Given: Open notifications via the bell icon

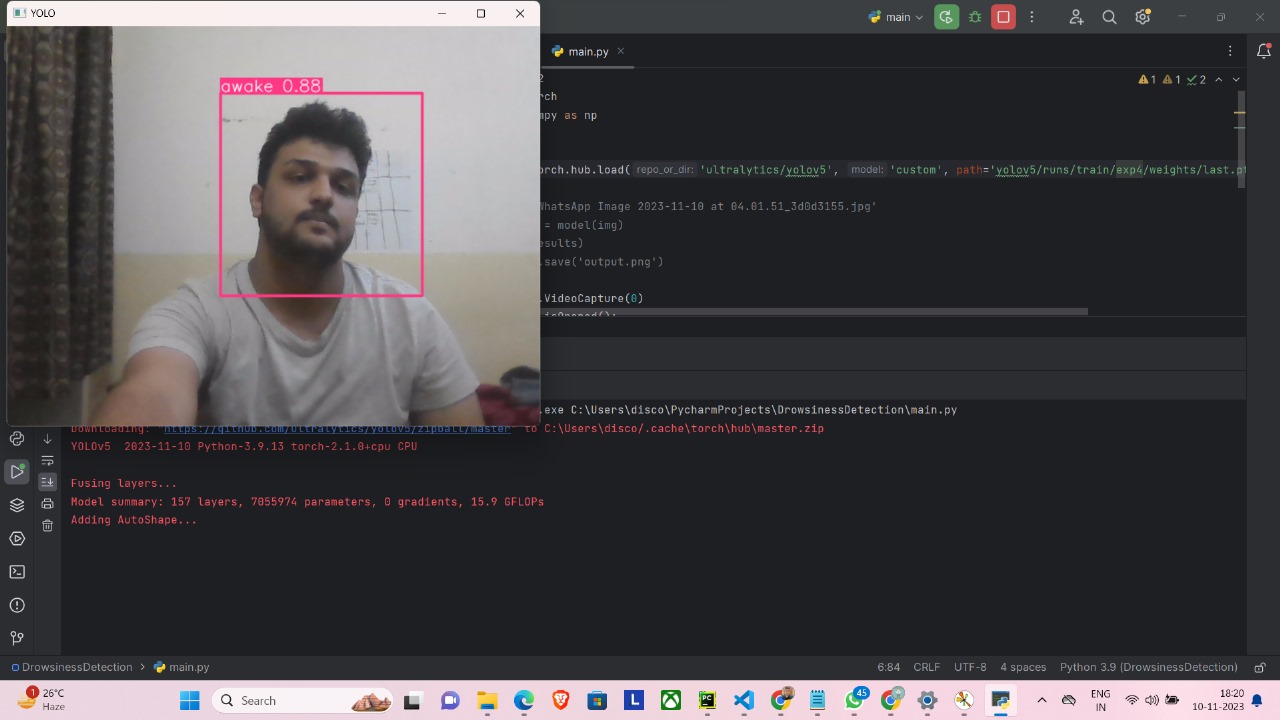Looking at the screenshot, I should pos(1263,51).
